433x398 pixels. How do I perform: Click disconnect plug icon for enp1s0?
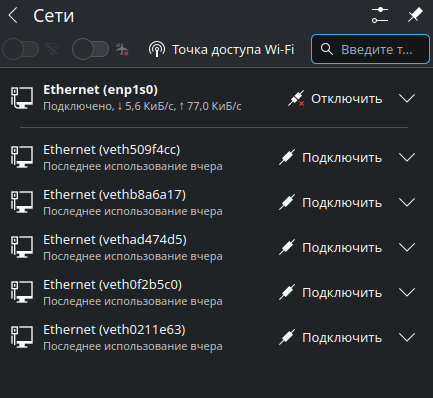(x=296, y=98)
